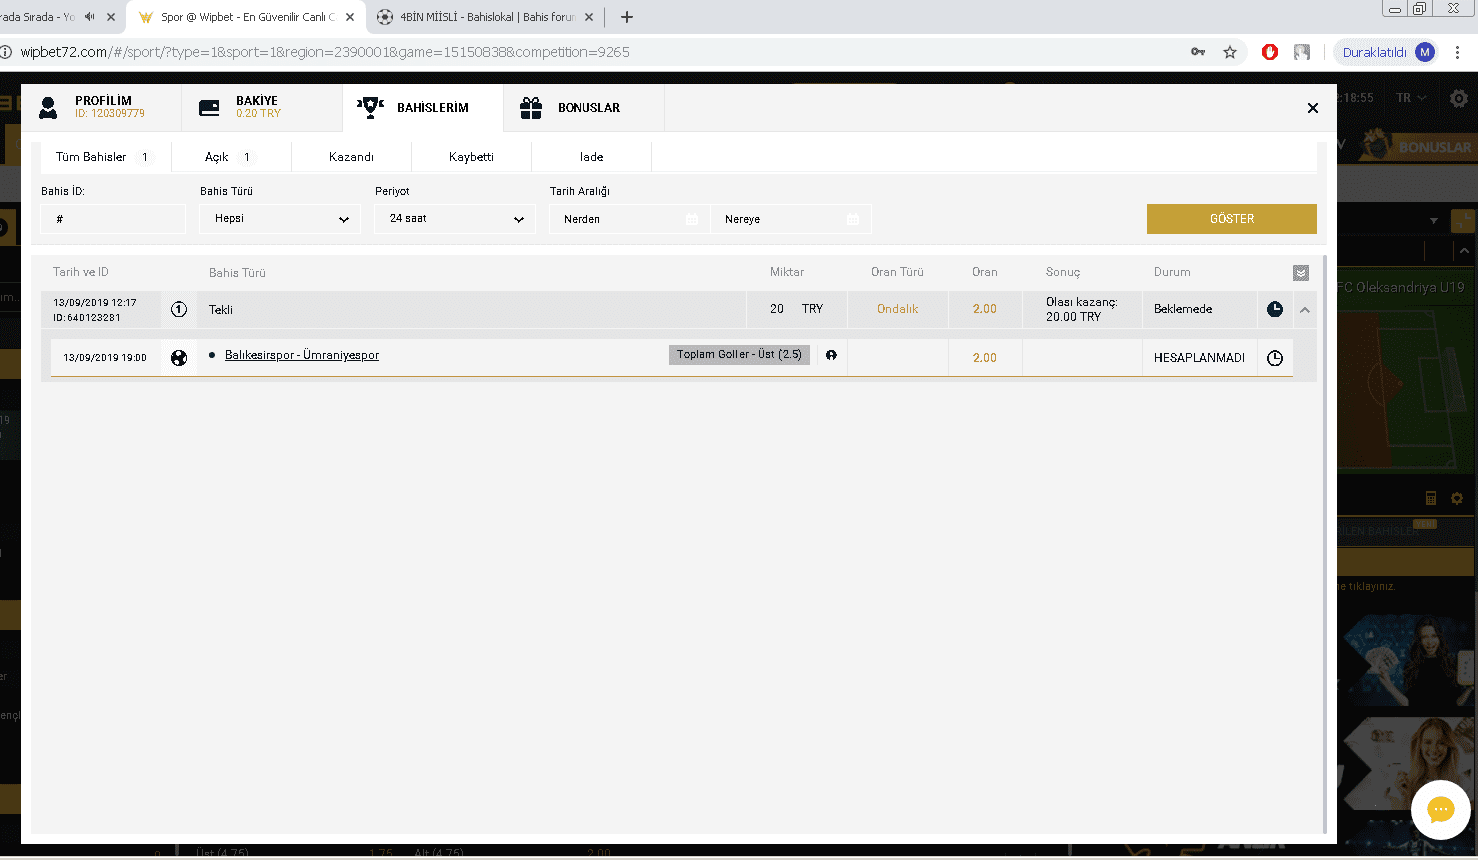Click the saved passwords key icon

tap(1198, 52)
